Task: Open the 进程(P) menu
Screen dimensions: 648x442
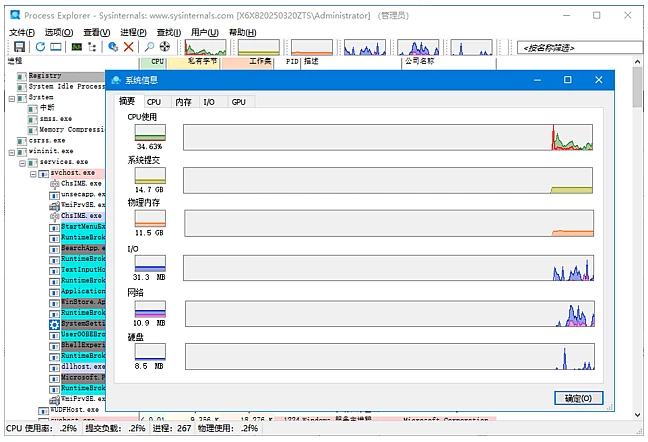Action: (x=133, y=32)
